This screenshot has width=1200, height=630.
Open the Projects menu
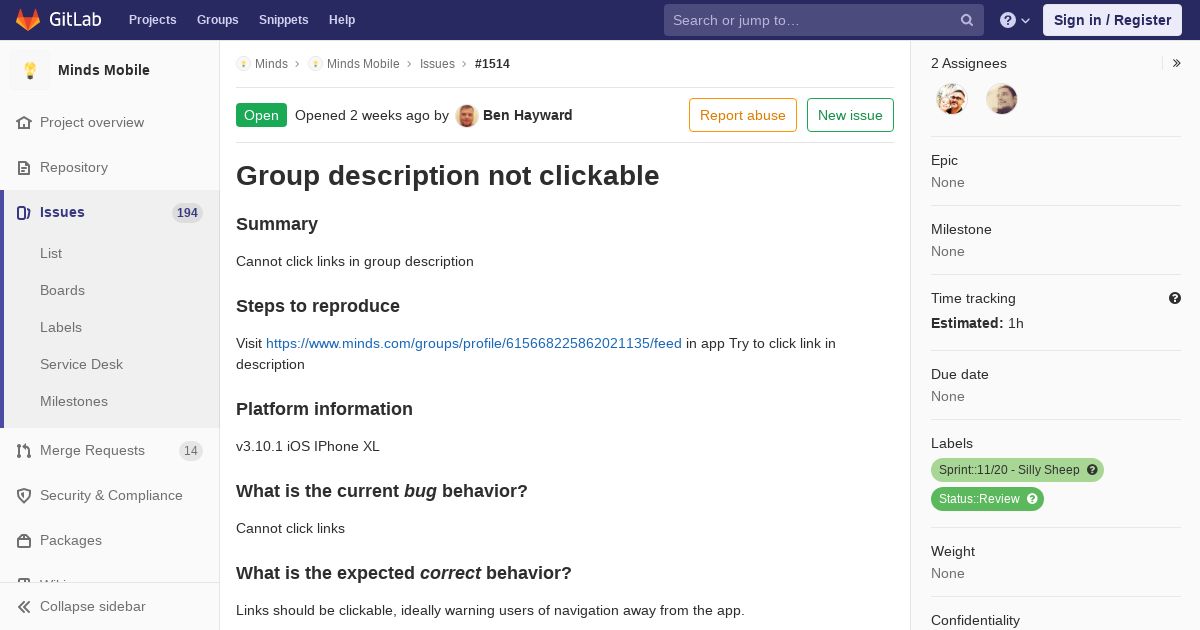[x=153, y=20]
